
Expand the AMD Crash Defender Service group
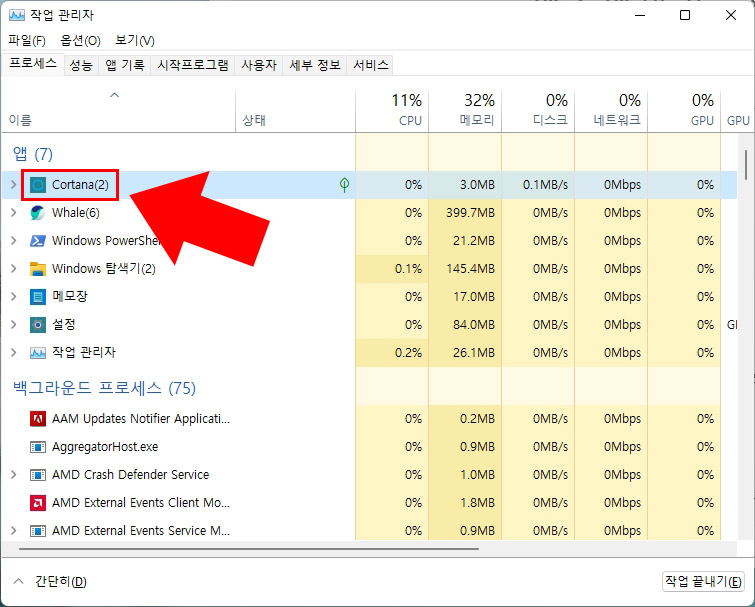pyautogui.click(x=13, y=475)
